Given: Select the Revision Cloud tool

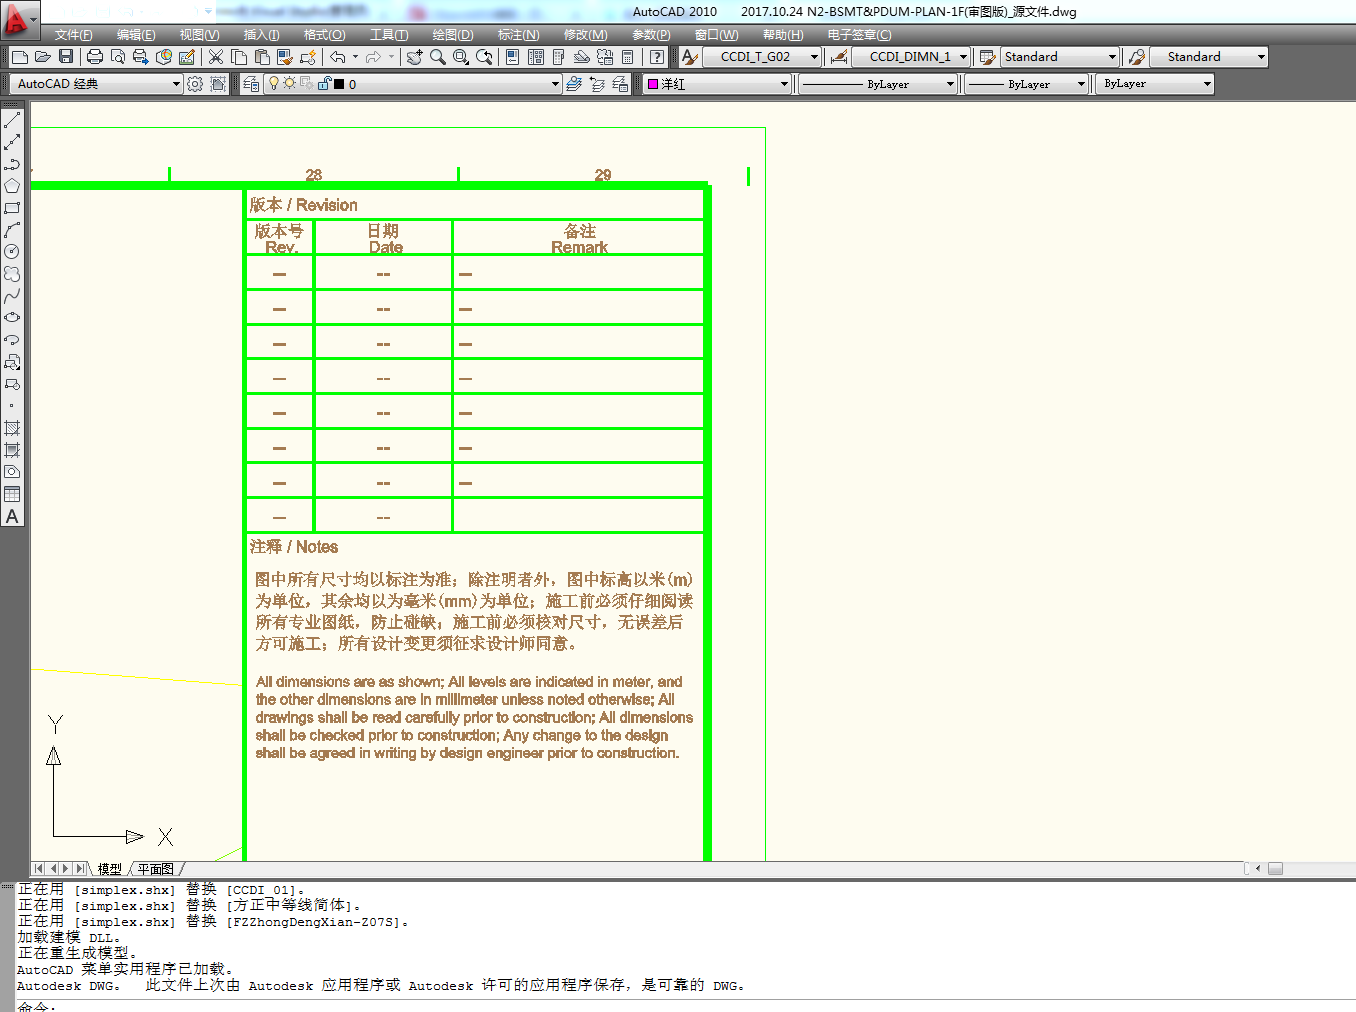Looking at the screenshot, I should tap(12, 274).
